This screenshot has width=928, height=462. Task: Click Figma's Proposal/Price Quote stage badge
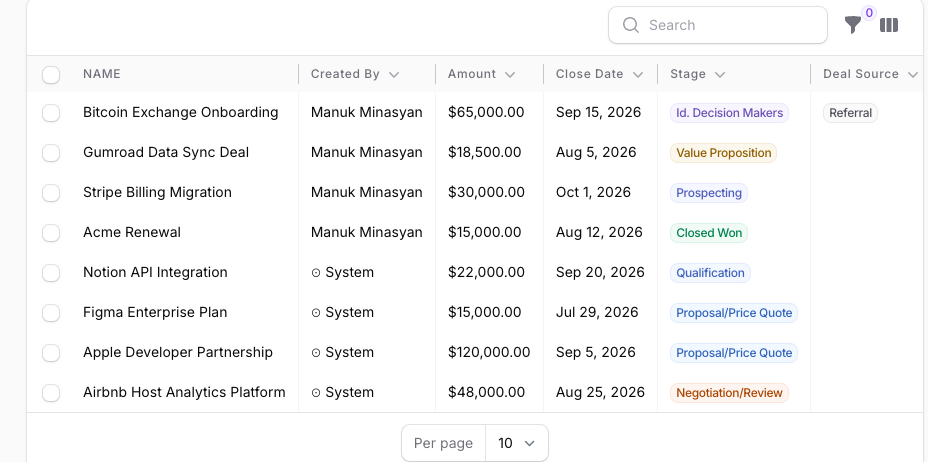pos(734,313)
